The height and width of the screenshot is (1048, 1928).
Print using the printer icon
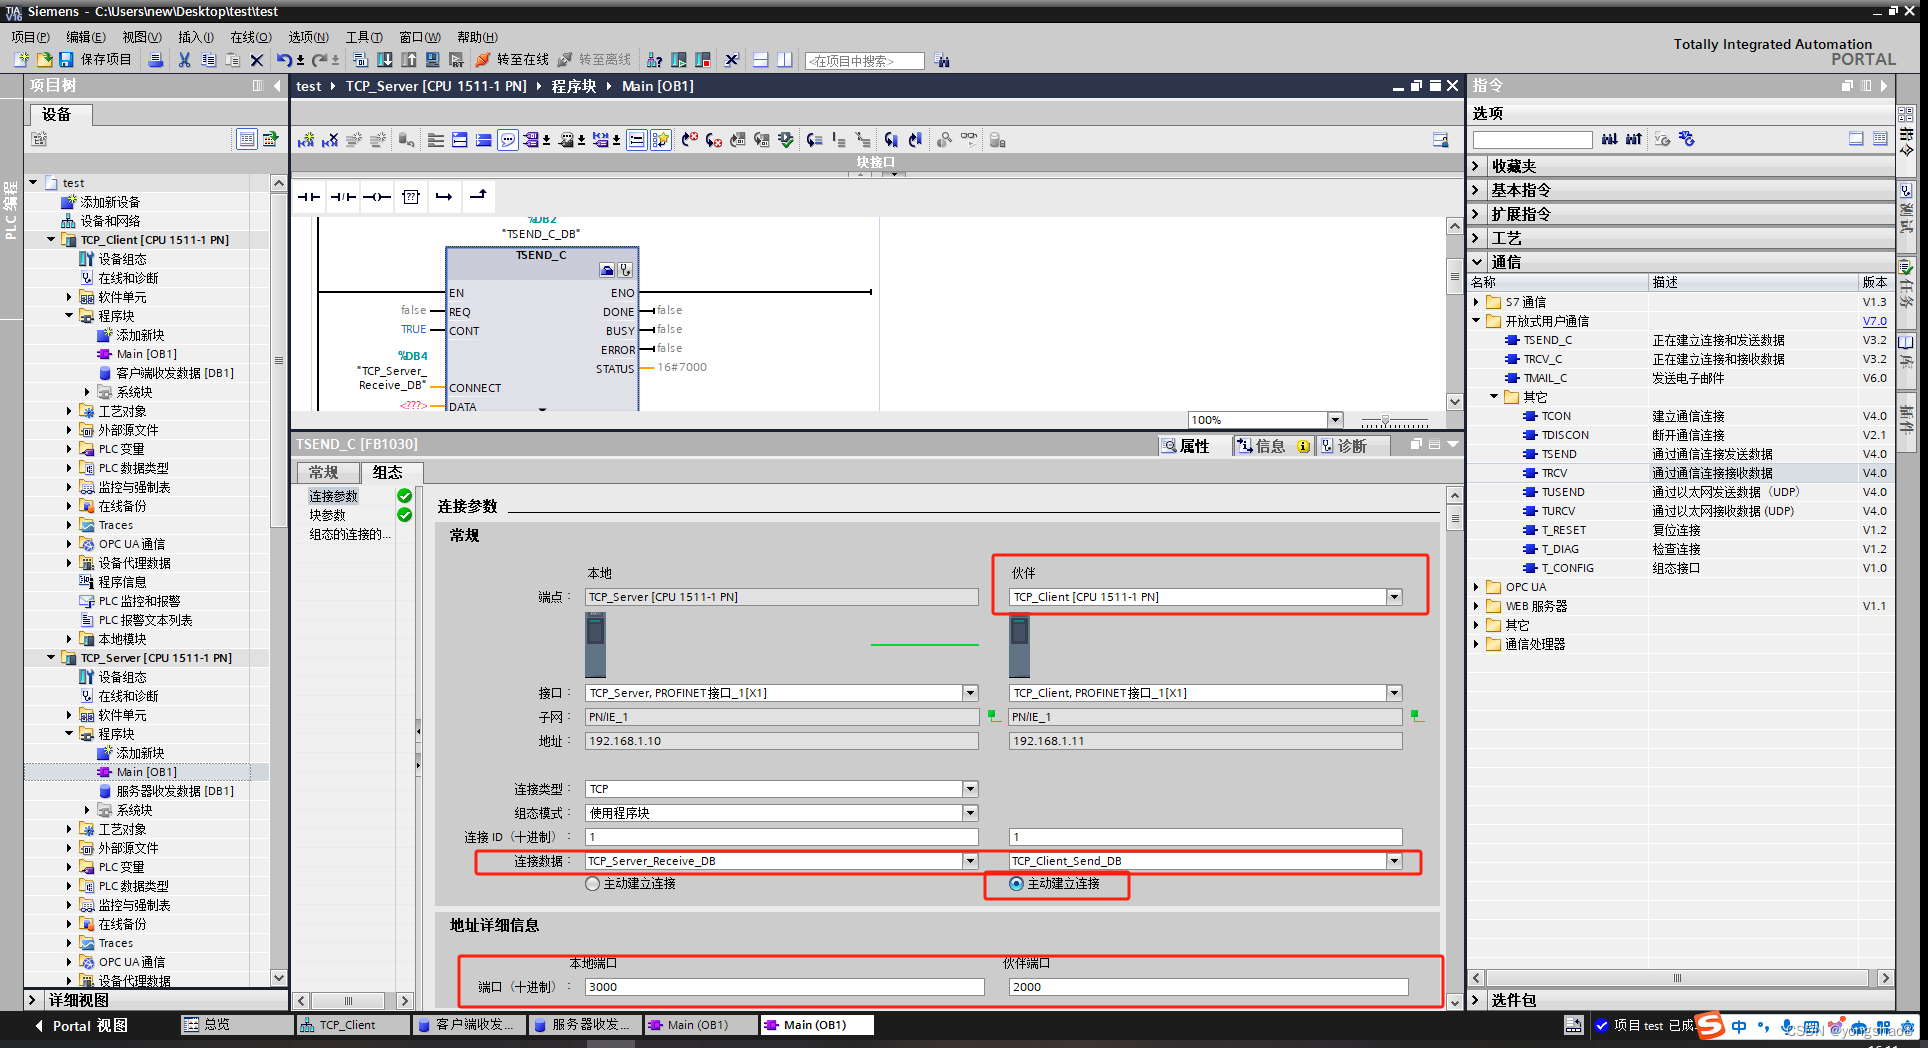pyautogui.click(x=156, y=60)
